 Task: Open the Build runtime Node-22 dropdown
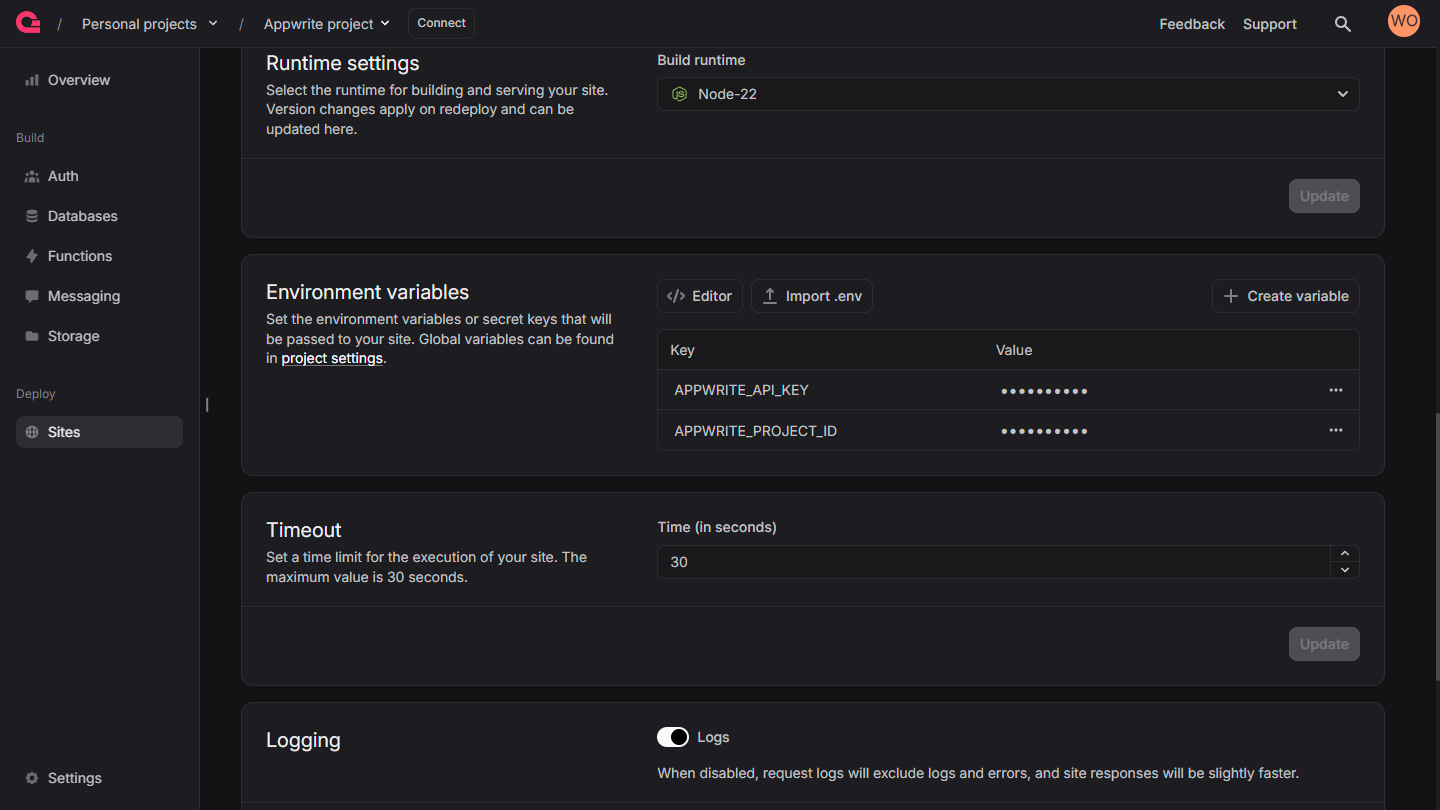1008,94
